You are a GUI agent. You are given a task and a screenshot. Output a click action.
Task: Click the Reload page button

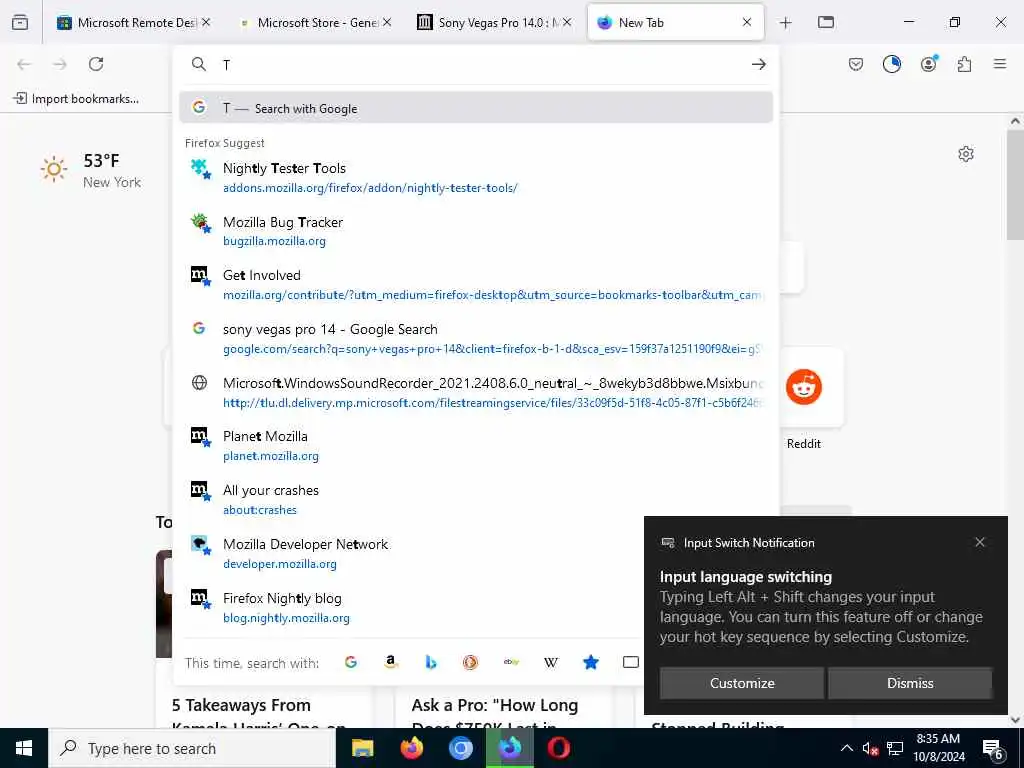[96, 64]
